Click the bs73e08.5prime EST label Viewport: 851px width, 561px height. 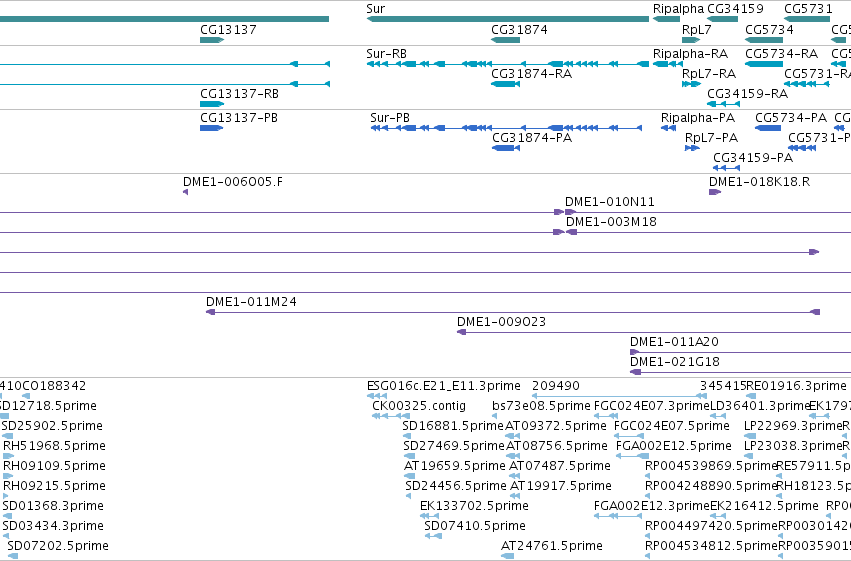(x=541, y=405)
